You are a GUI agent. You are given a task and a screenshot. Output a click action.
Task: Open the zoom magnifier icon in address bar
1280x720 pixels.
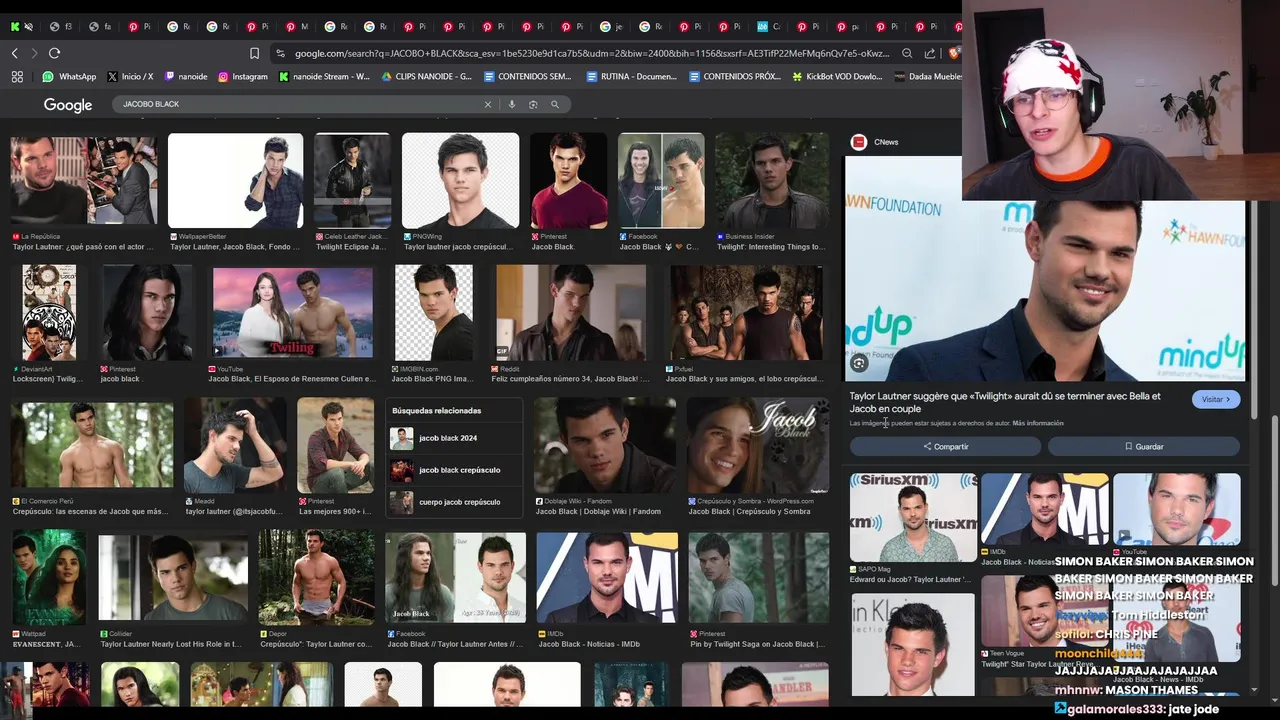pos(907,53)
